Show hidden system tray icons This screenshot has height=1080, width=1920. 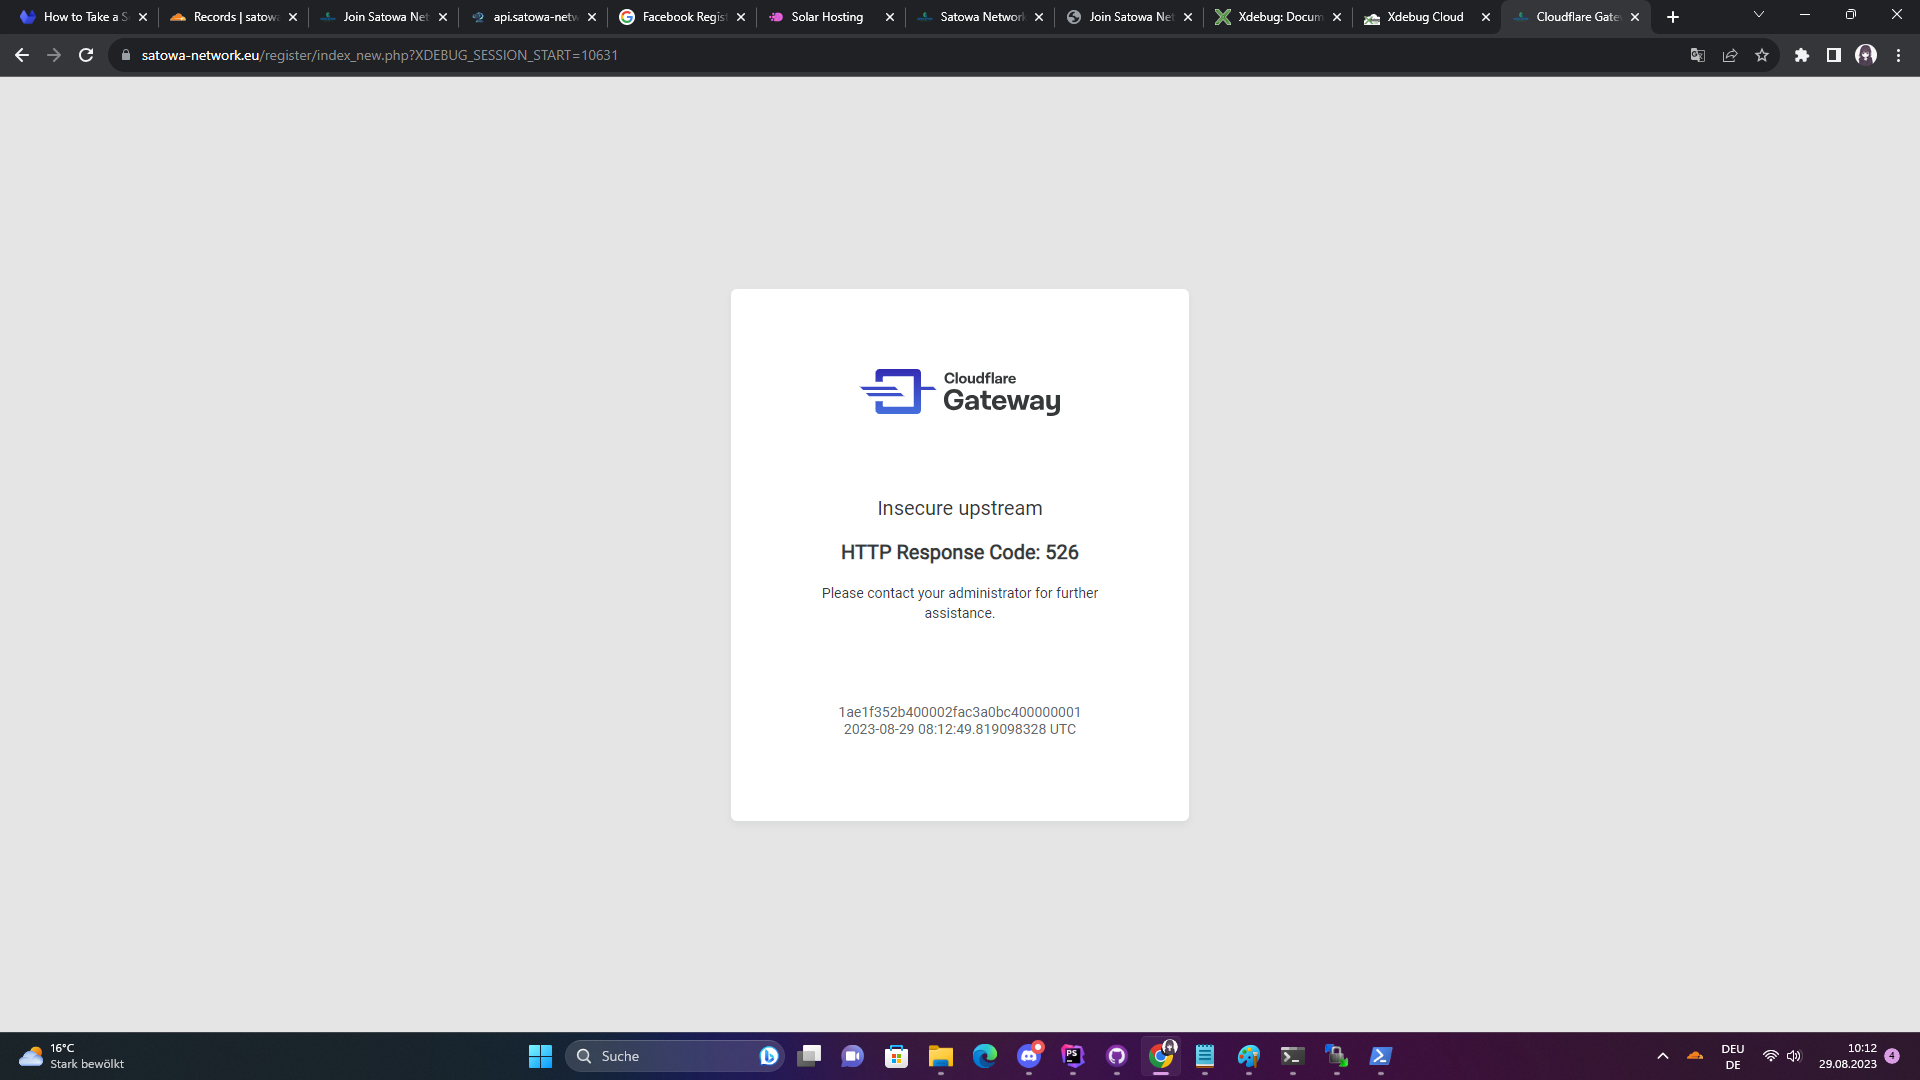[x=1663, y=1056]
